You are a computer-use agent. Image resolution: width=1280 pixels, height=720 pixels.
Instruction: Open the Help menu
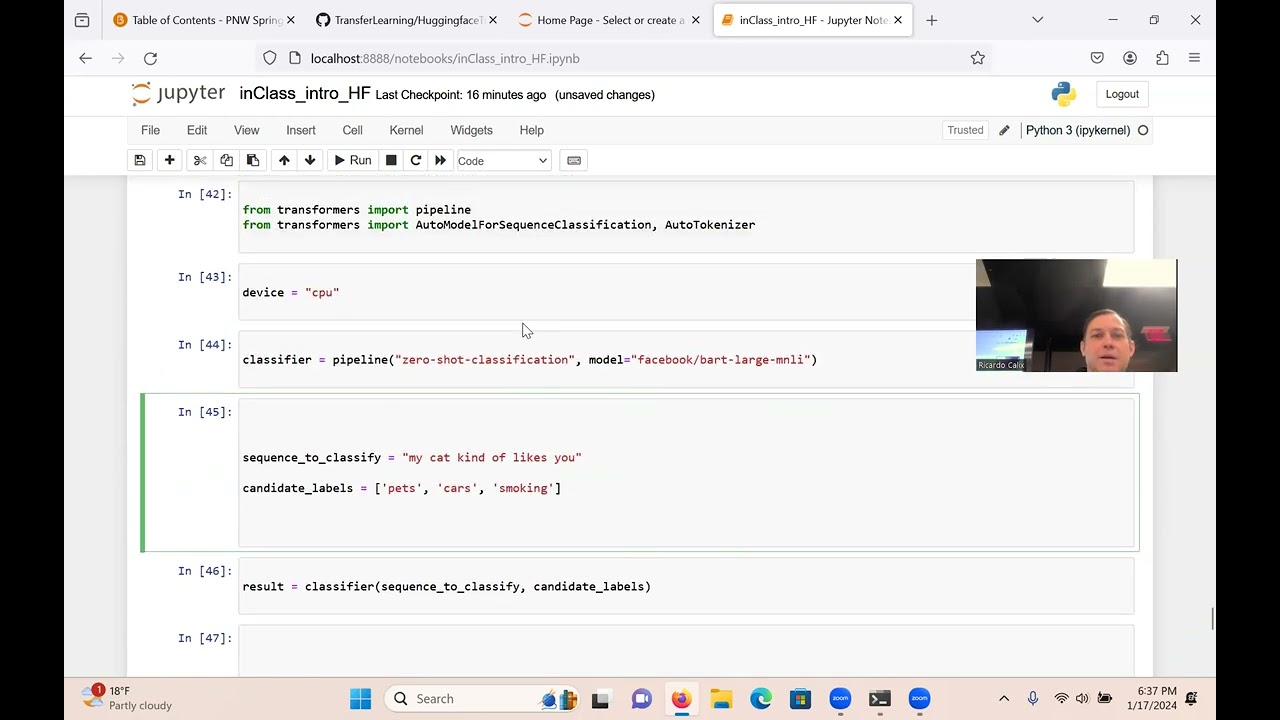pos(531,130)
